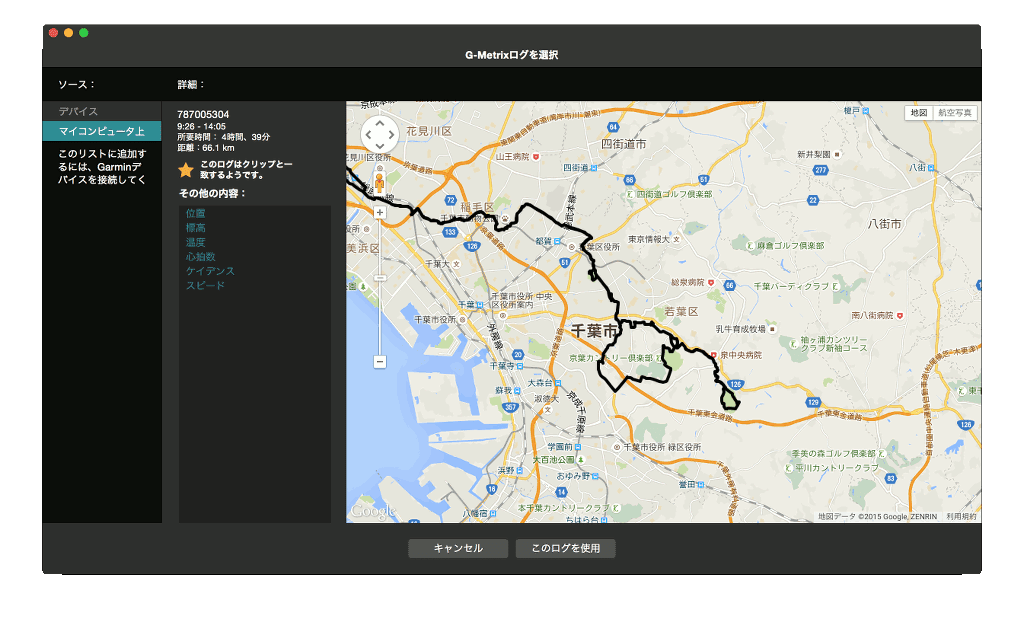Screen dimensions: 1024x635
Task: Maximize the window with the green button
Action: tap(84, 33)
